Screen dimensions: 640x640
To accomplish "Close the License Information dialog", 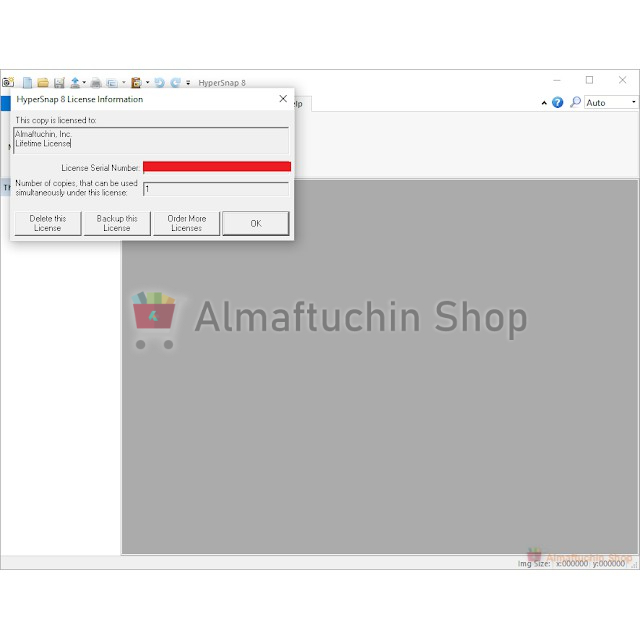I will click(x=283, y=99).
